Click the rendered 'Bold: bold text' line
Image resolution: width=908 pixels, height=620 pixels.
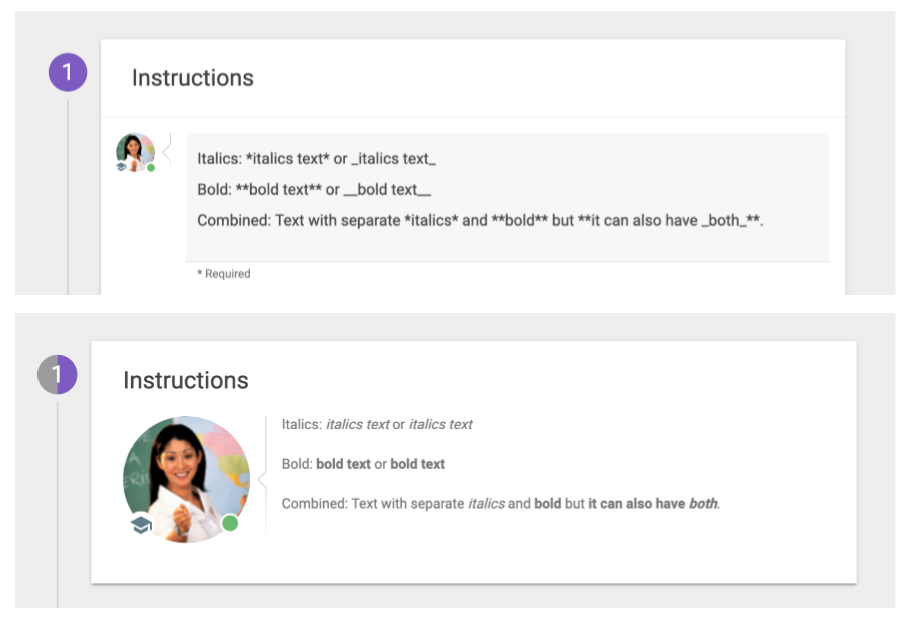pyautogui.click(x=363, y=464)
